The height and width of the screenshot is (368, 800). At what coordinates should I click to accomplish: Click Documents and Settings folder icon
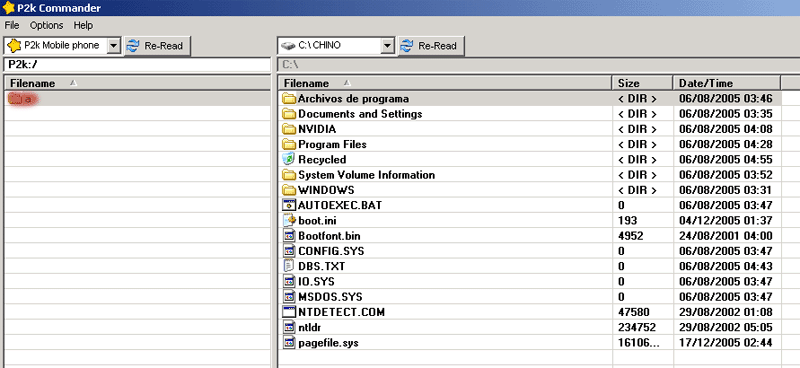pos(289,114)
